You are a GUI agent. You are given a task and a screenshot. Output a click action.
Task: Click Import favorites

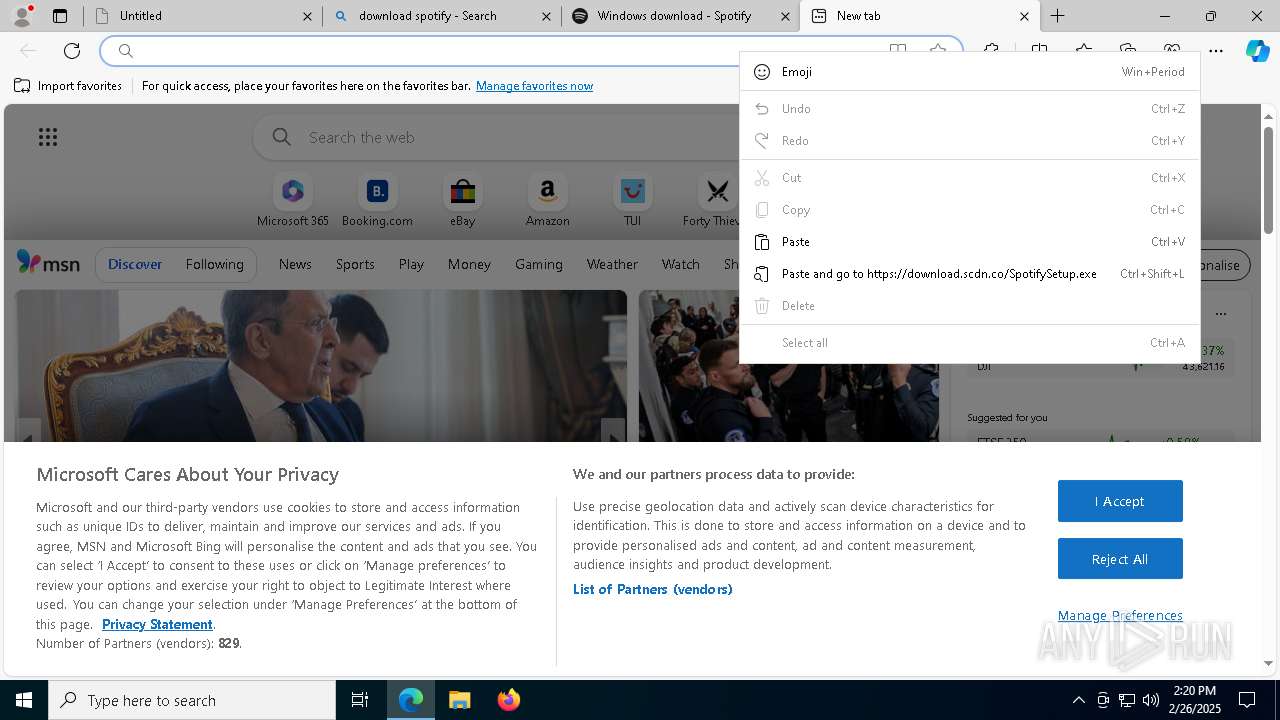[68, 86]
